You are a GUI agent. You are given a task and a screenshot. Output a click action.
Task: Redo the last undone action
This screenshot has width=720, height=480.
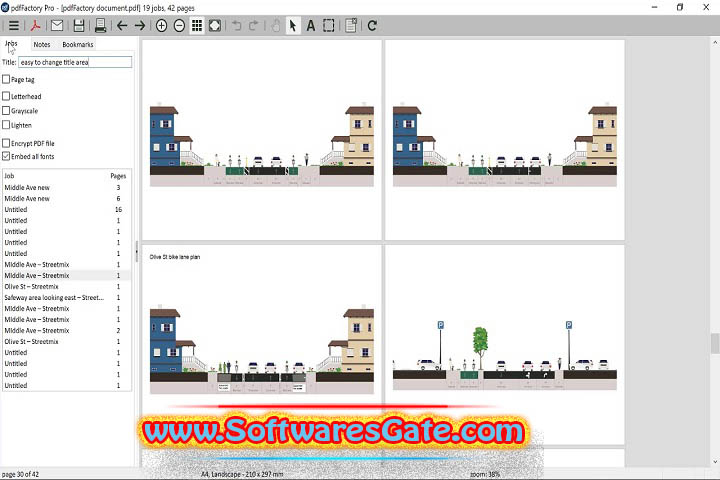coord(253,26)
